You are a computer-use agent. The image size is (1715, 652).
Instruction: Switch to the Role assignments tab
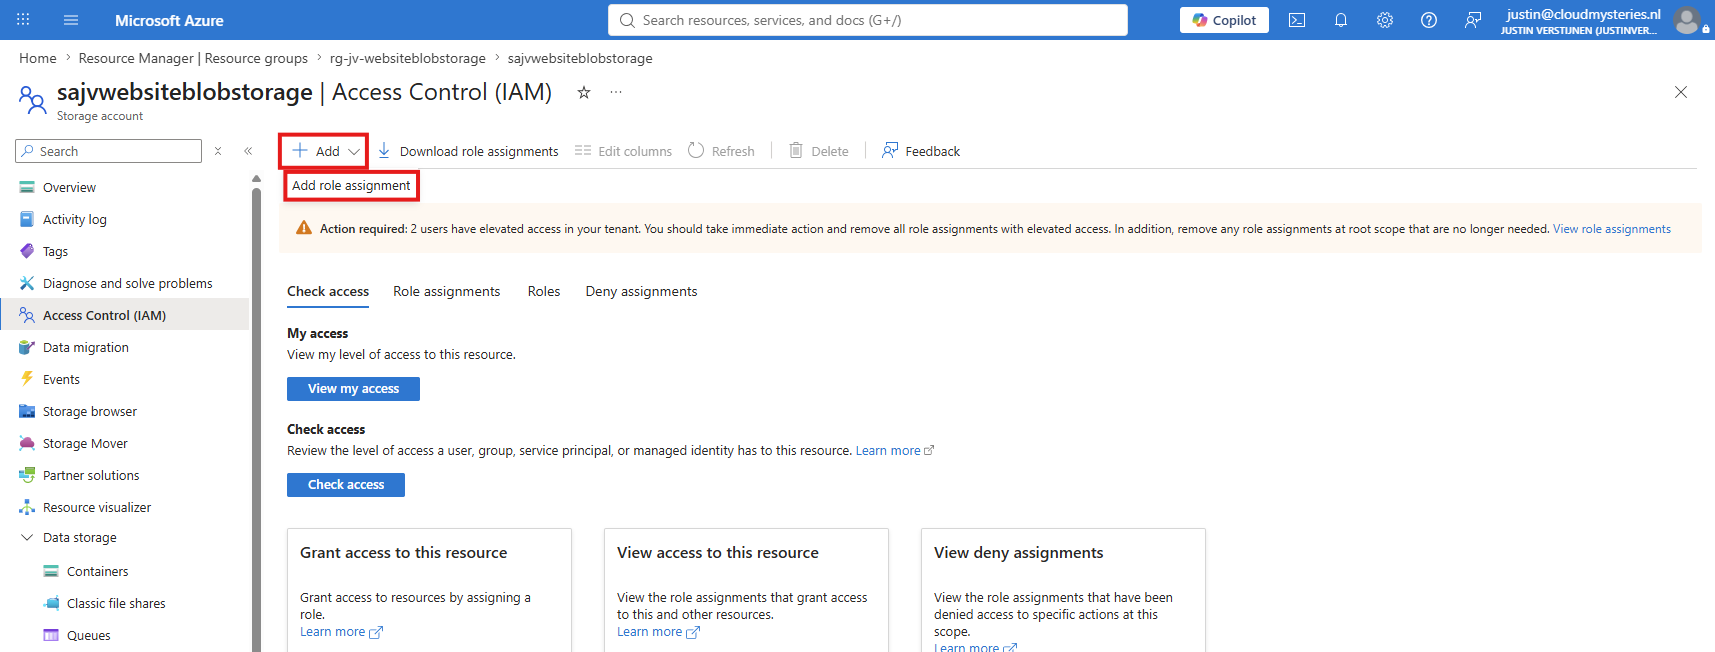pyautogui.click(x=446, y=291)
